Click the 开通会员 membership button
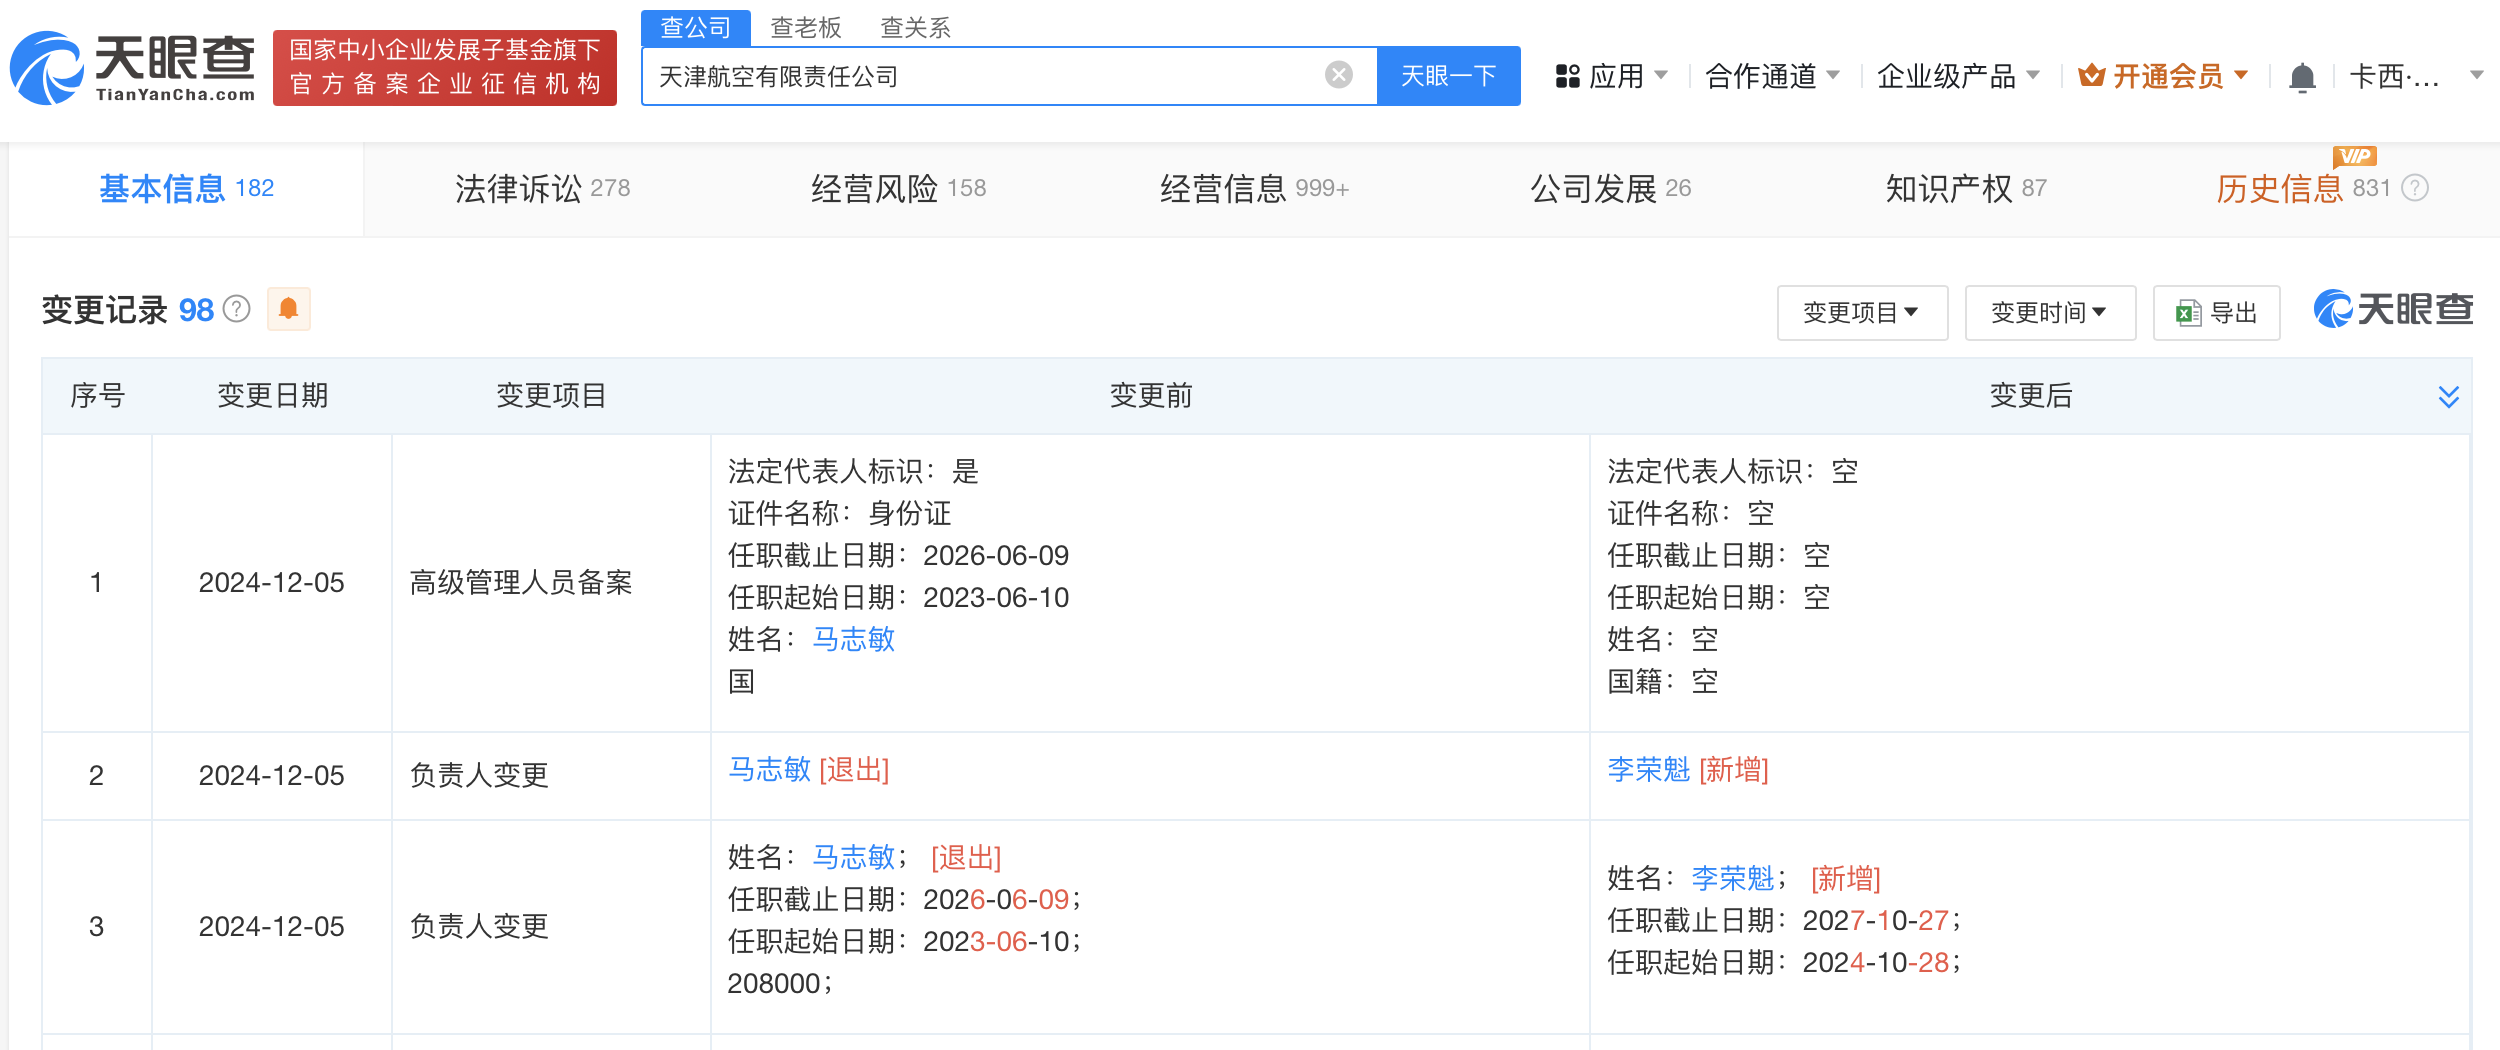Screen dimensions: 2500x1050 (2163, 76)
